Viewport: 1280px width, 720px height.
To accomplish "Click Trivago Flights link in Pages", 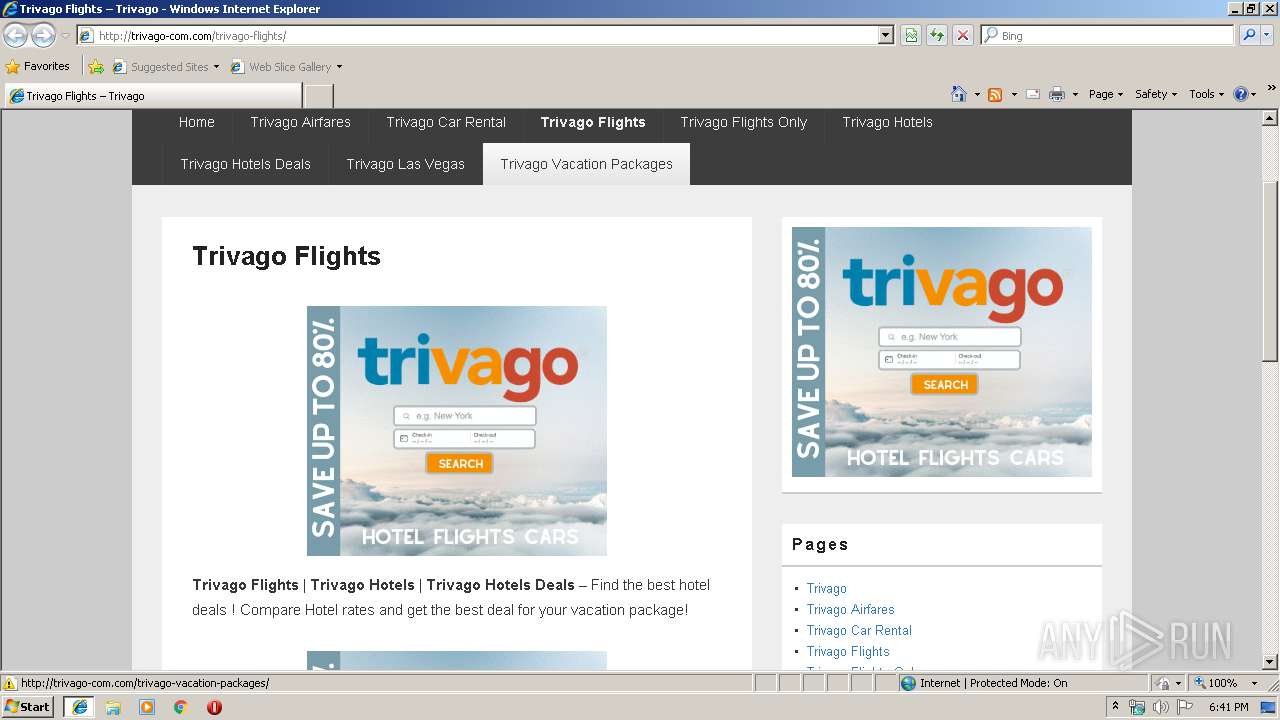I will (848, 651).
